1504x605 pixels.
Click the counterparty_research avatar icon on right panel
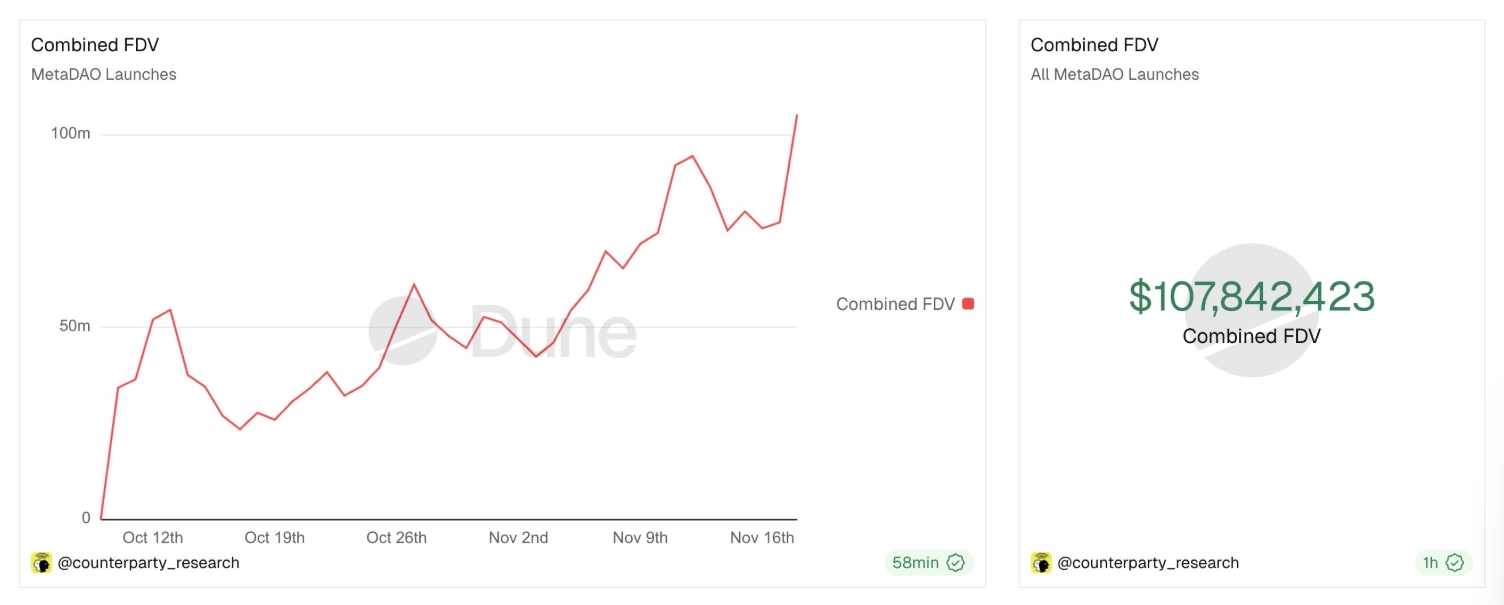(x=1041, y=563)
